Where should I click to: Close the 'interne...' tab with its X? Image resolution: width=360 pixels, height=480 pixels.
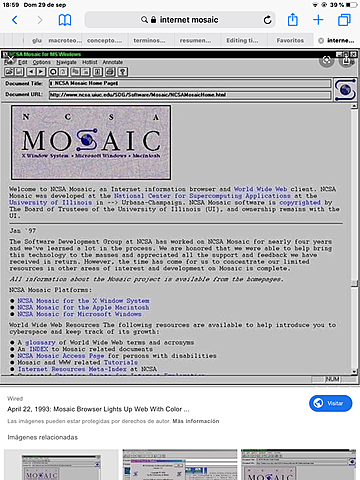tap(321, 41)
